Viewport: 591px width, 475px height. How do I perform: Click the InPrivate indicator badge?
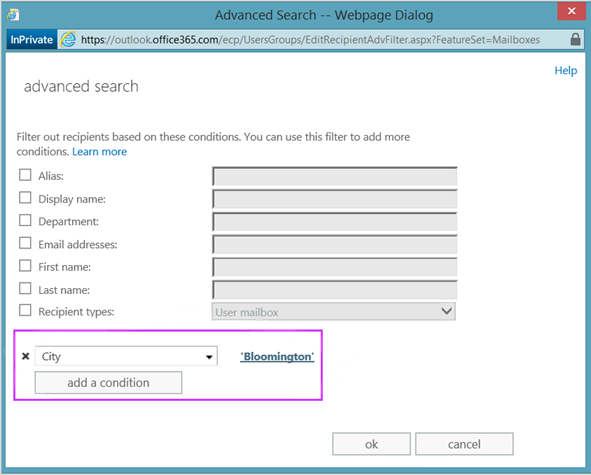[x=32, y=40]
